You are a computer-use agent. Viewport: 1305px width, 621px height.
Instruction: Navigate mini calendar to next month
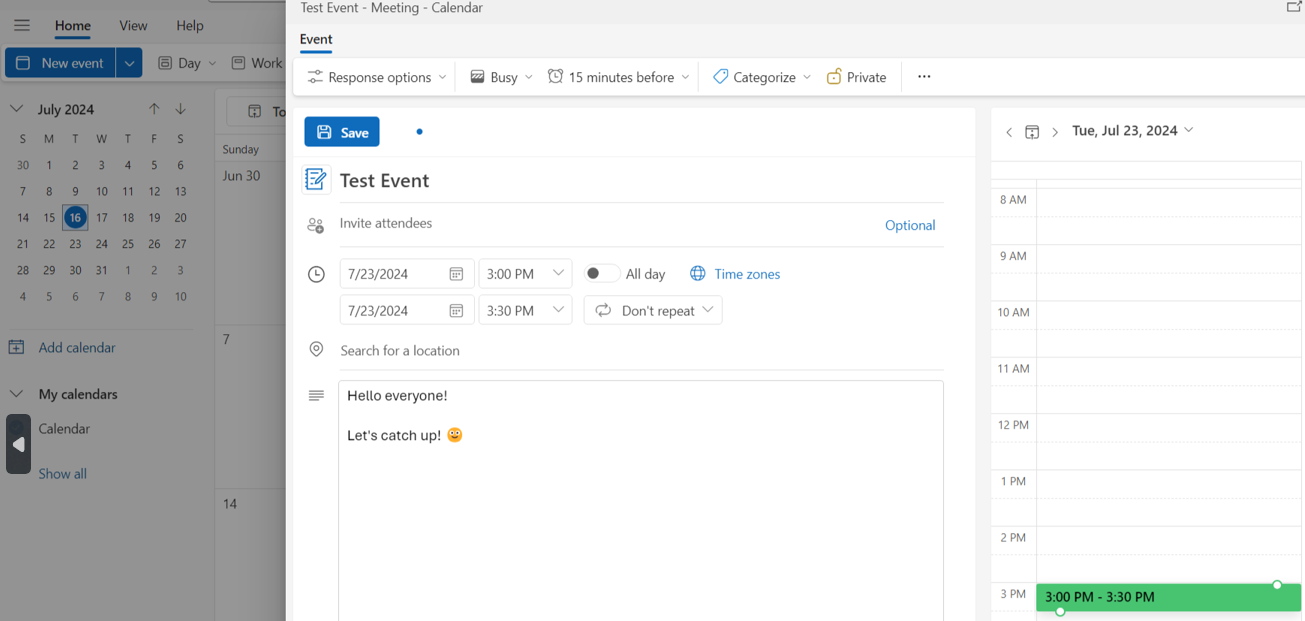tap(180, 109)
